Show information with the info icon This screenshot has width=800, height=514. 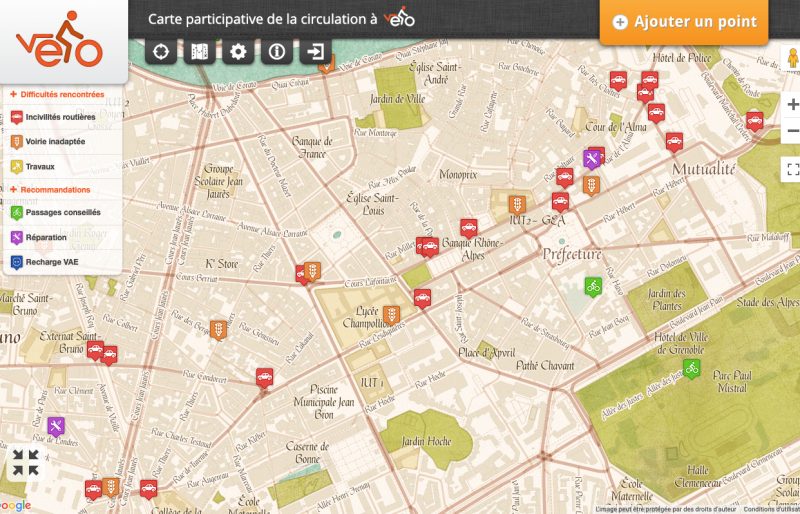pos(277,52)
